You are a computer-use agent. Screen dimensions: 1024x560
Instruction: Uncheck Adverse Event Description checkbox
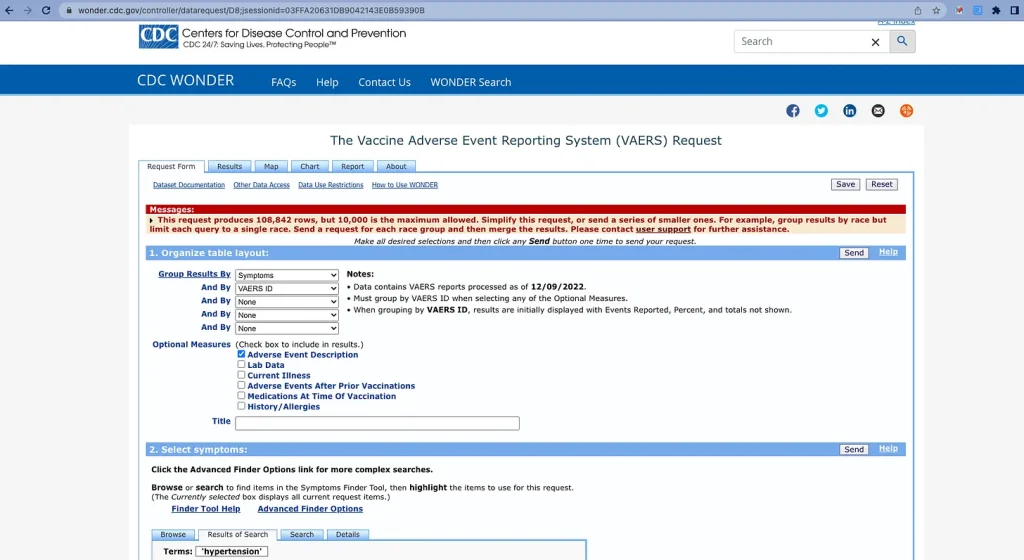[241, 354]
